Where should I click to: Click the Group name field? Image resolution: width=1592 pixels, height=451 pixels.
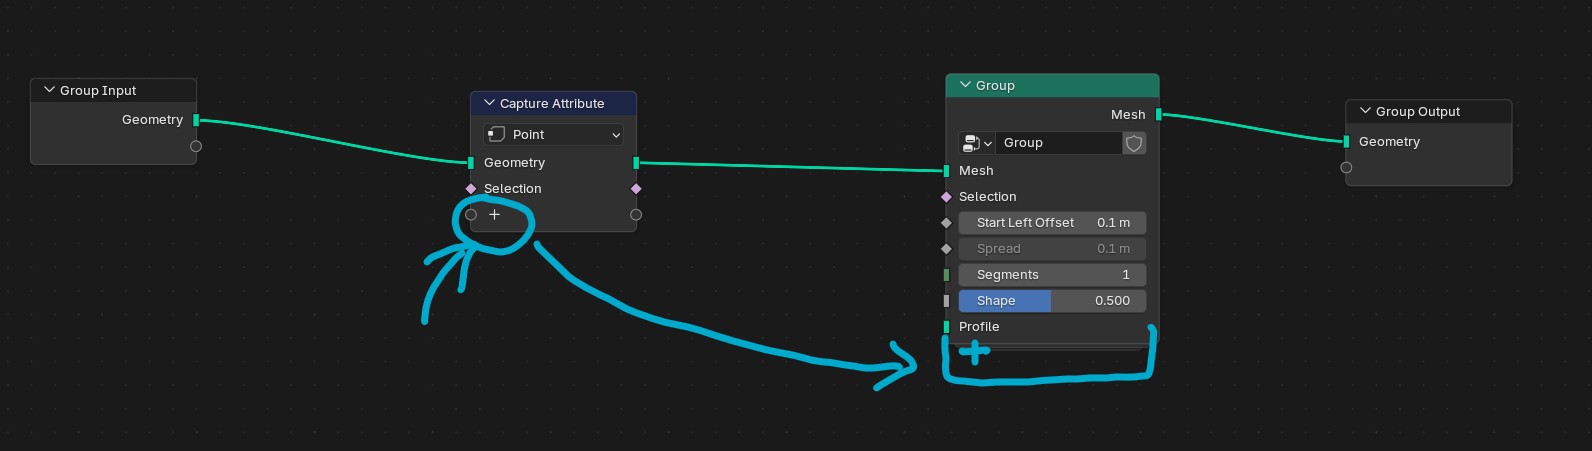1059,143
